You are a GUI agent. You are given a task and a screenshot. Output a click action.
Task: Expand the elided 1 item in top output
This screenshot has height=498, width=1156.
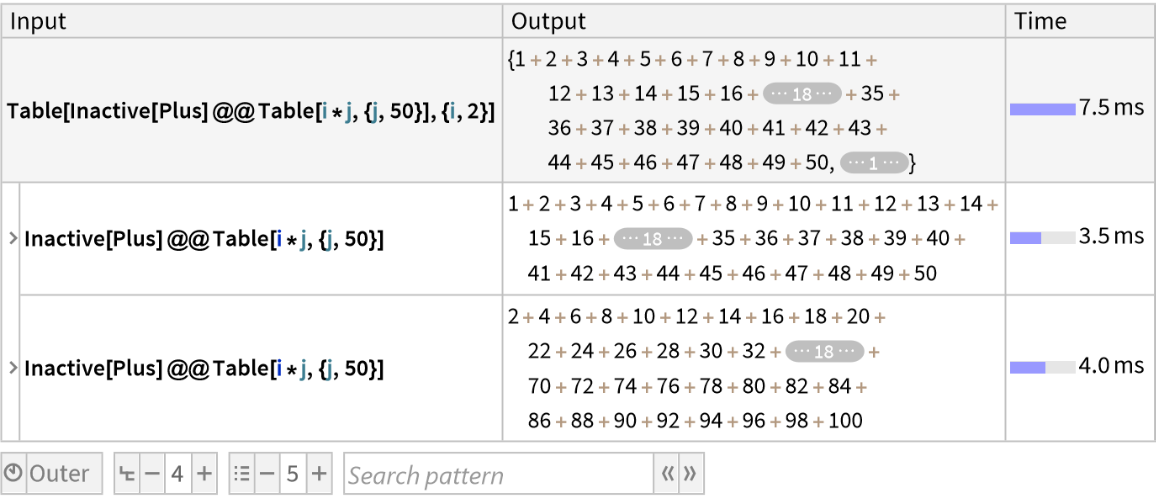874,161
